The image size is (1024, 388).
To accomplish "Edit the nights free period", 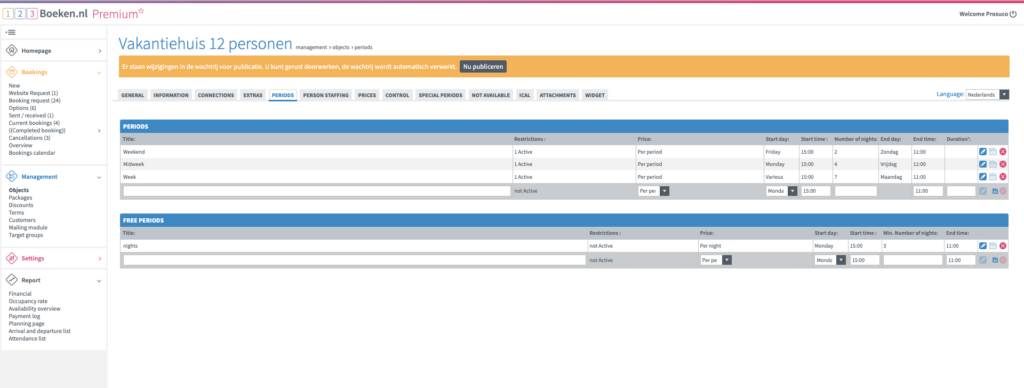I will [x=983, y=246].
